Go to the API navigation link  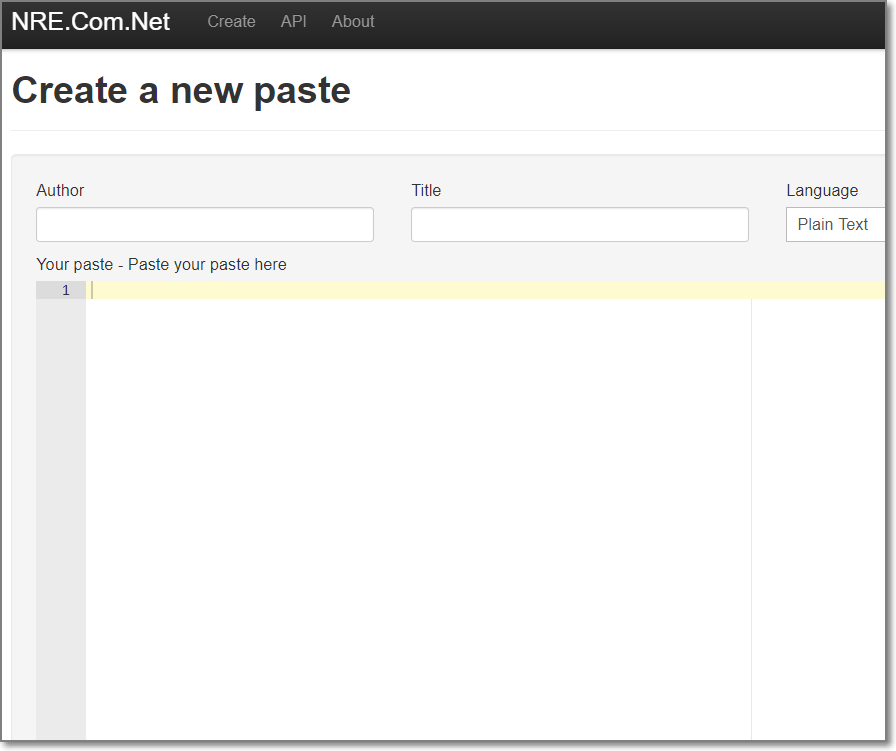(x=293, y=22)
